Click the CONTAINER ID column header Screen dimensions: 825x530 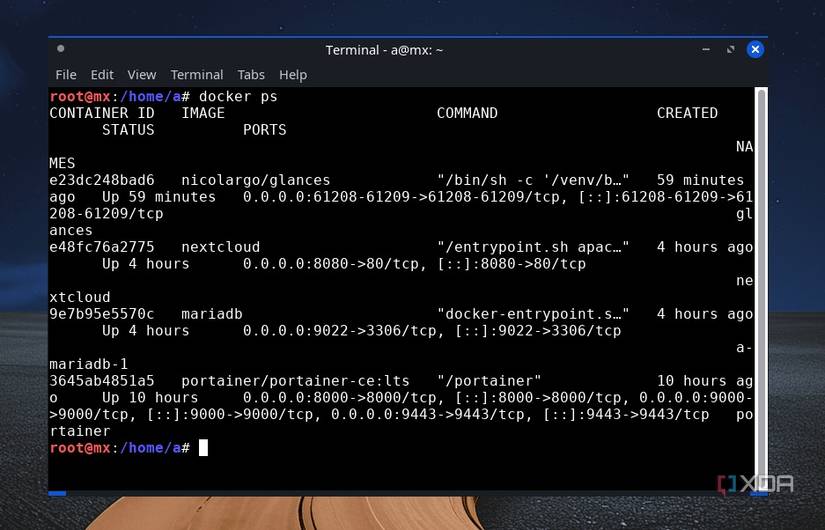click(x=102, y=113)
